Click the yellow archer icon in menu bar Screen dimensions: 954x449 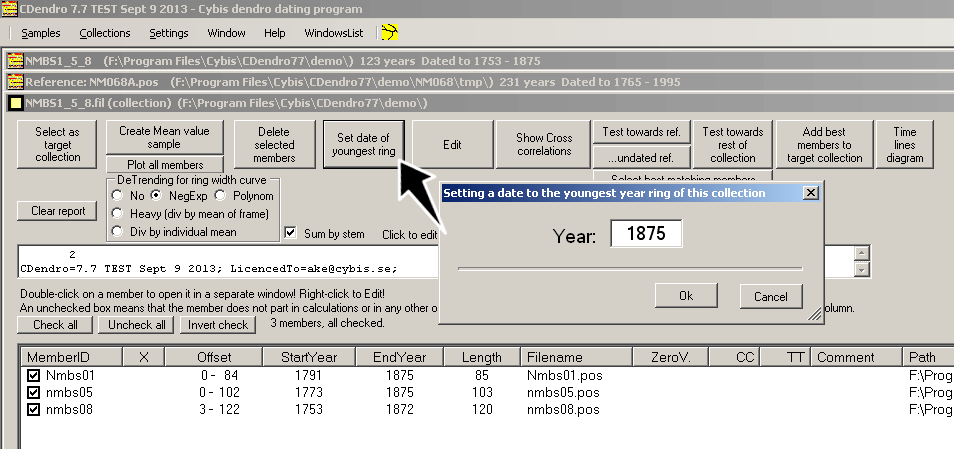pos(389,32)
